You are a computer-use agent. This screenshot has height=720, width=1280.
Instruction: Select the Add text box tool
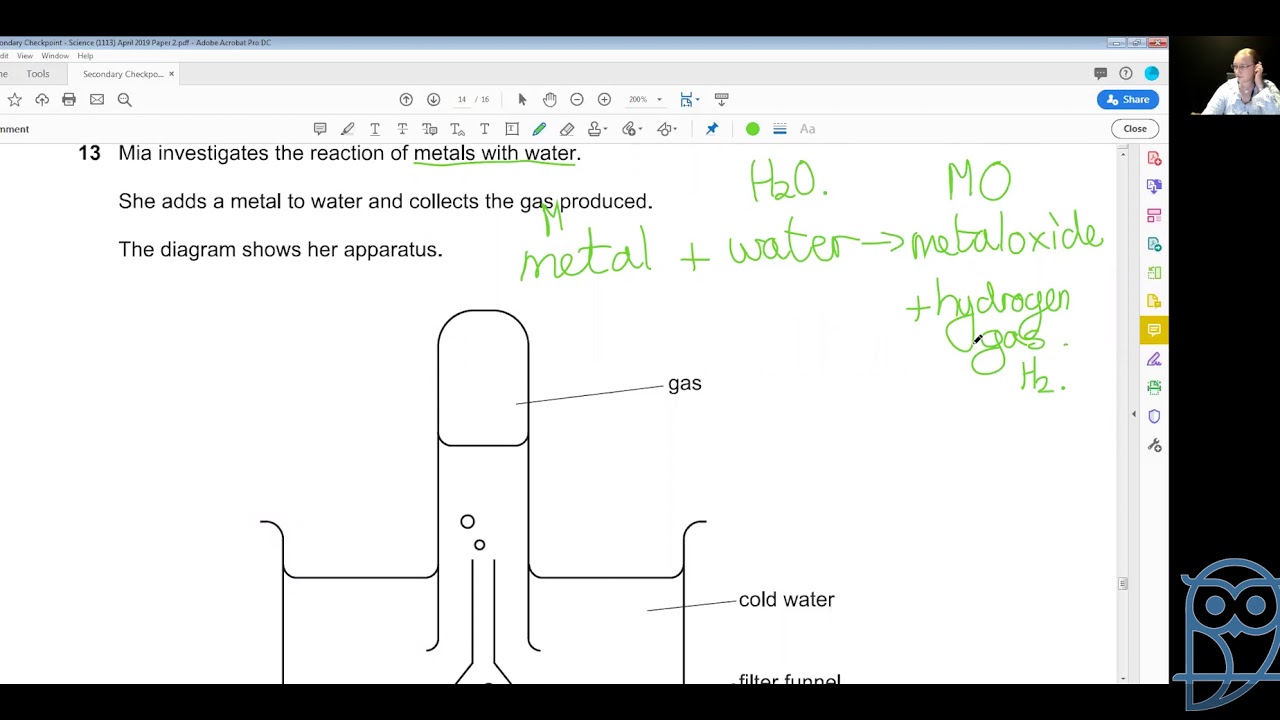[x=512, y=129]
